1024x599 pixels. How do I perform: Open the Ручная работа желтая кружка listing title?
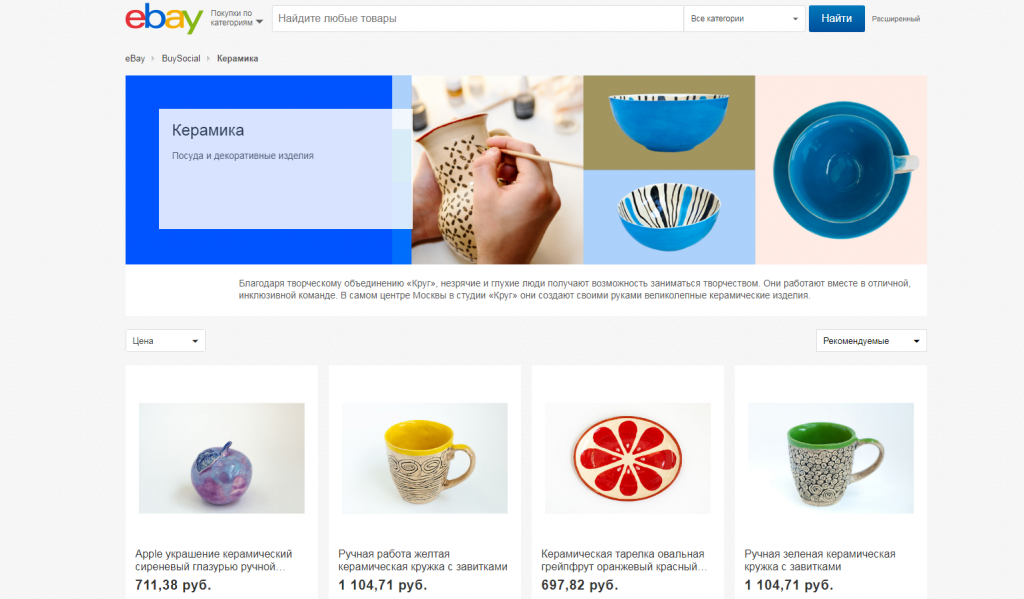pos(423,560)
